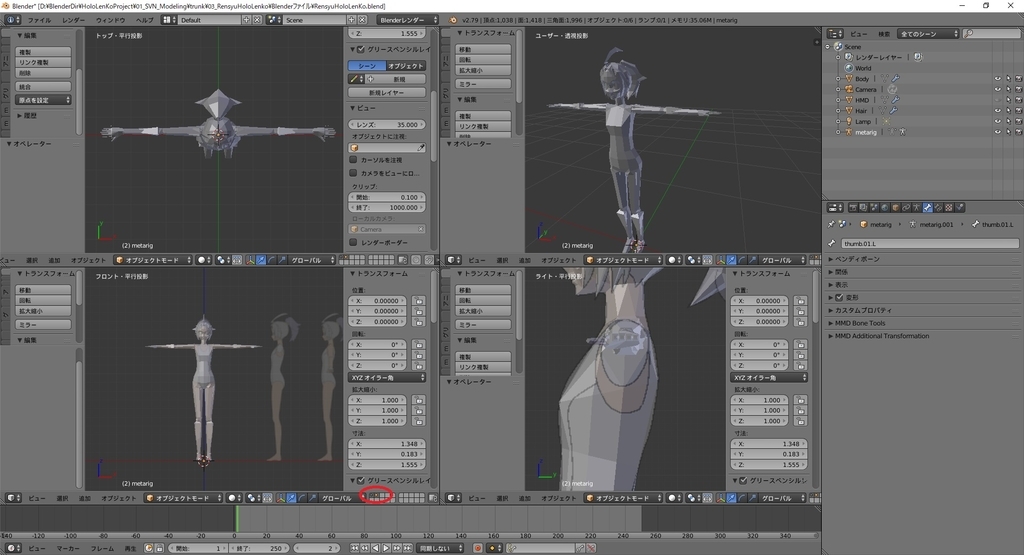Click the play reverse button in timeline
The height and width of the screenshot is (555, 1024).
click(376, 548)
